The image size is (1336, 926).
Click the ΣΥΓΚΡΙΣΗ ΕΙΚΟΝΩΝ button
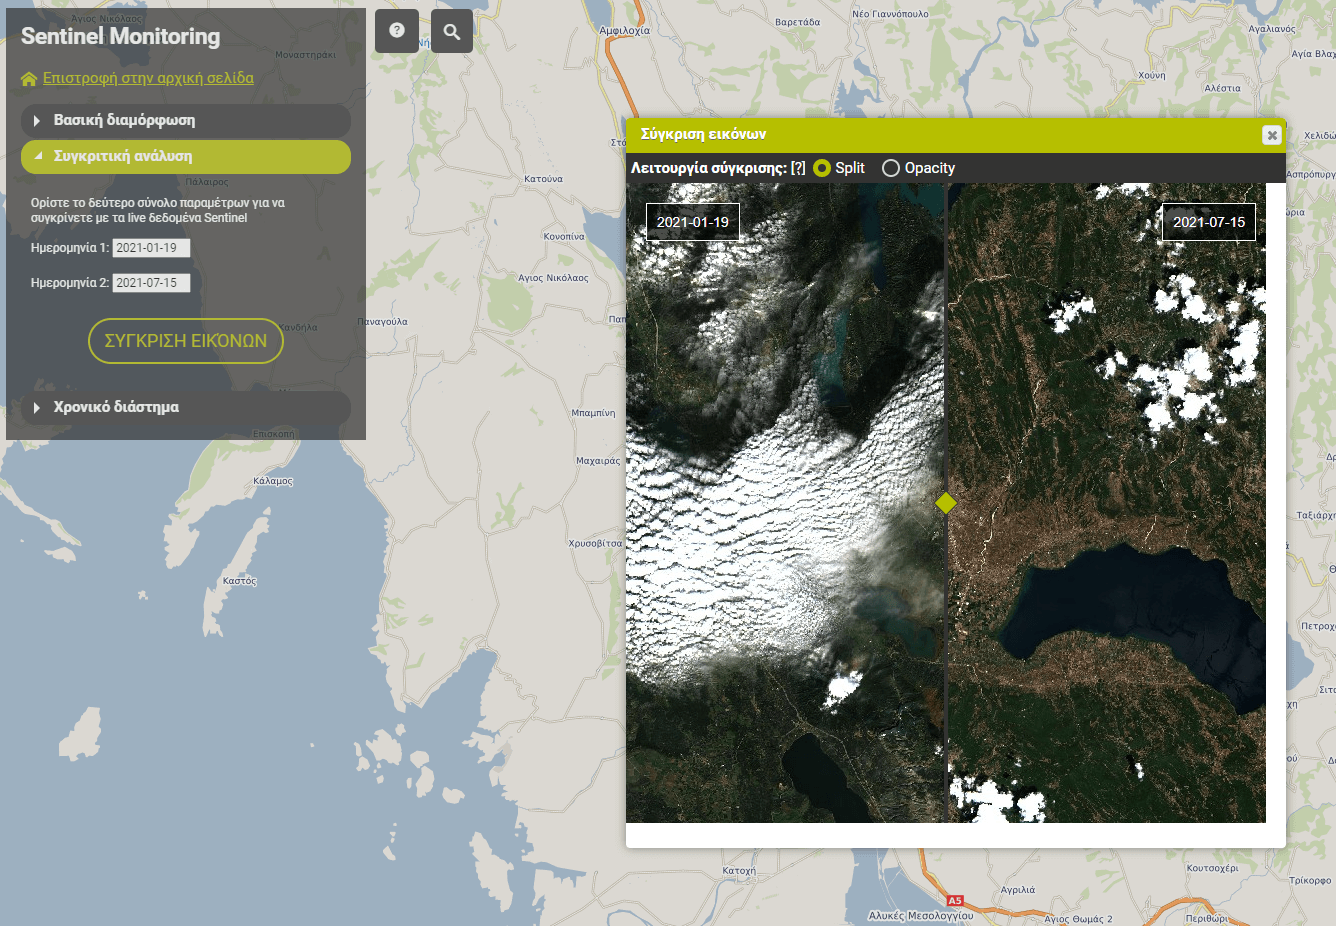click(x=186, y=341)
